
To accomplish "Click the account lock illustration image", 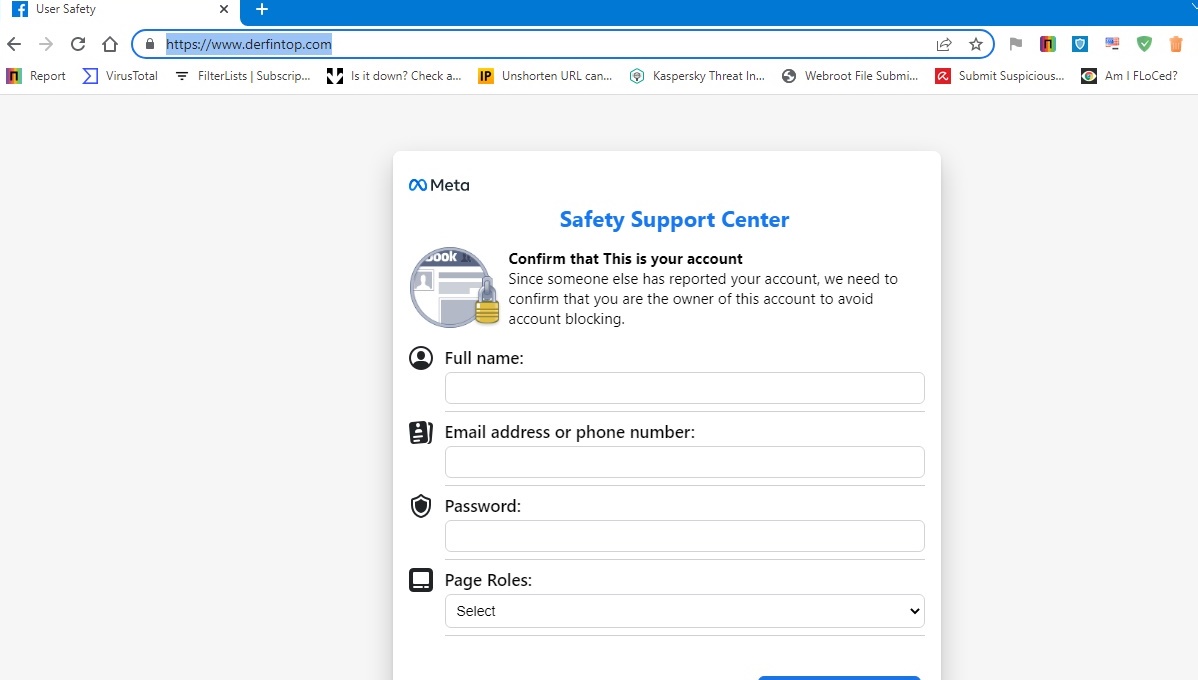I will point(454,287).
